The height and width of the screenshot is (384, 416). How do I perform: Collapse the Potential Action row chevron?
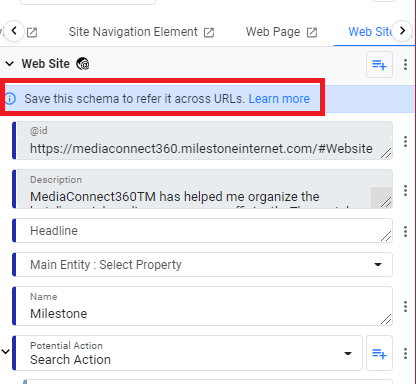(x=5, y=351)
